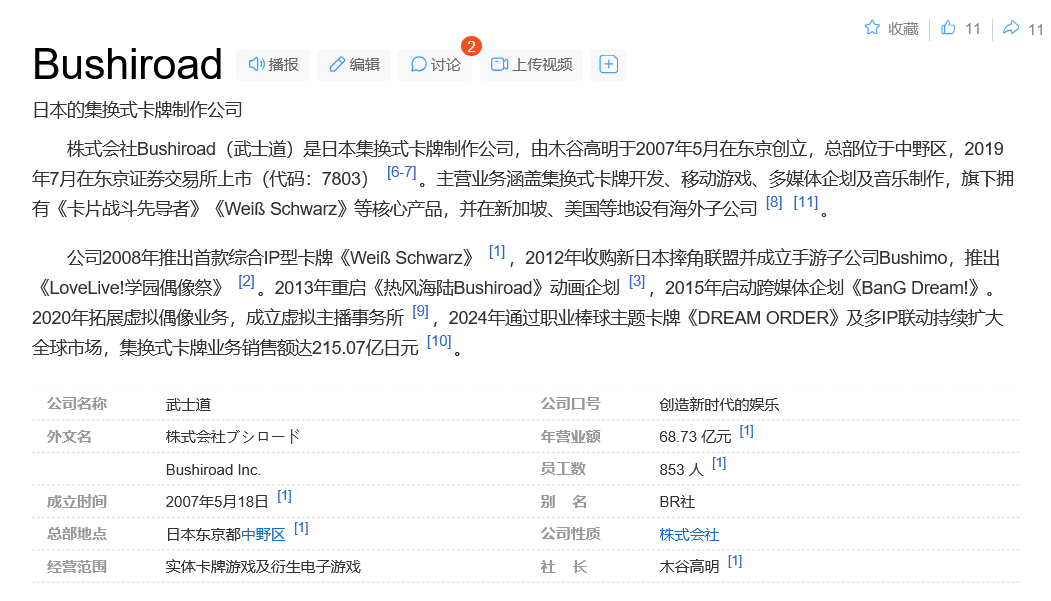Open reference [11] citation
The width and height of the screenshot is (1051, 601).
806,202
